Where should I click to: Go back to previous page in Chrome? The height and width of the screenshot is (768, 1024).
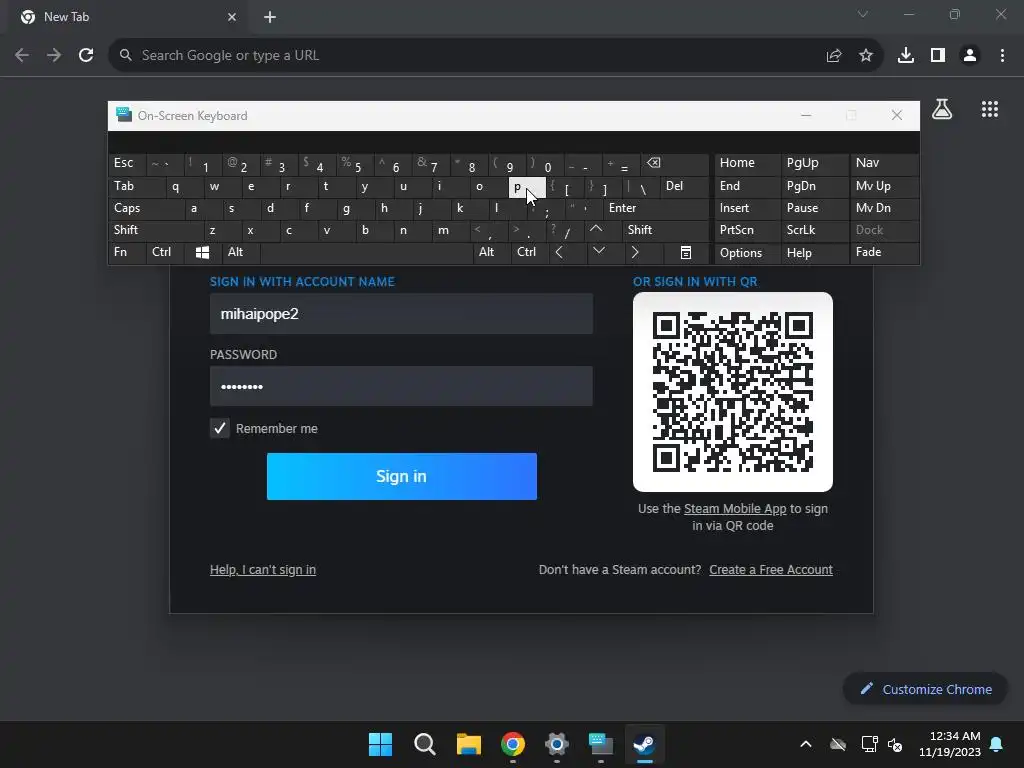point(22,56)
